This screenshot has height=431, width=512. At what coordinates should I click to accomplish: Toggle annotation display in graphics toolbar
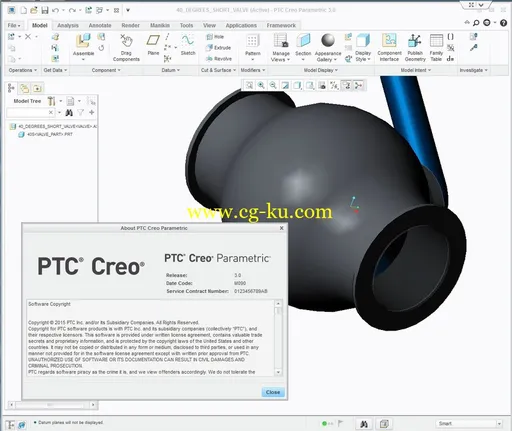coord(347,85)
